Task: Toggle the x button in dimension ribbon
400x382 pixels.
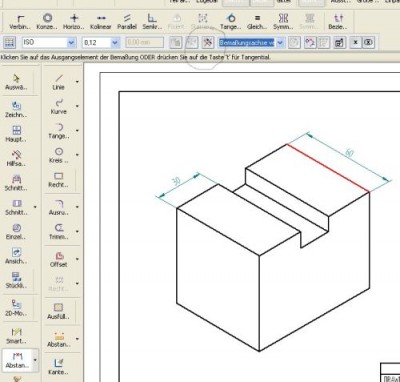Action: coord(356,42)
